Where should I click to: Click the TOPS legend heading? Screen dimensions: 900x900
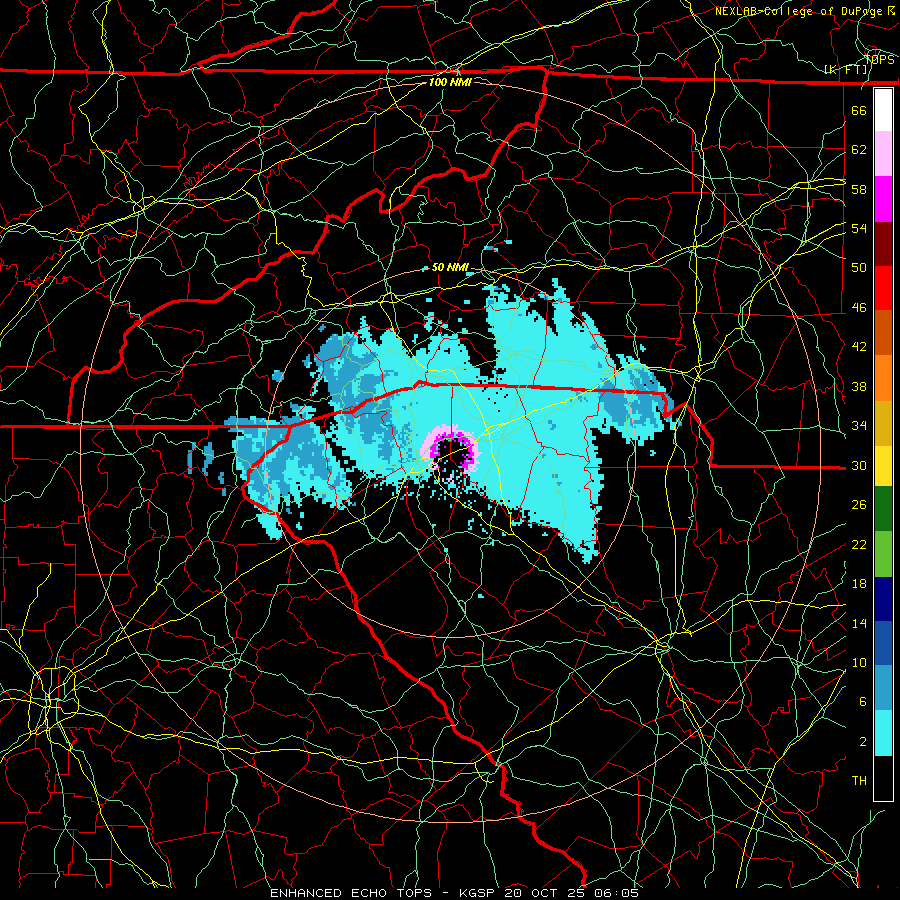pos(879,59)
